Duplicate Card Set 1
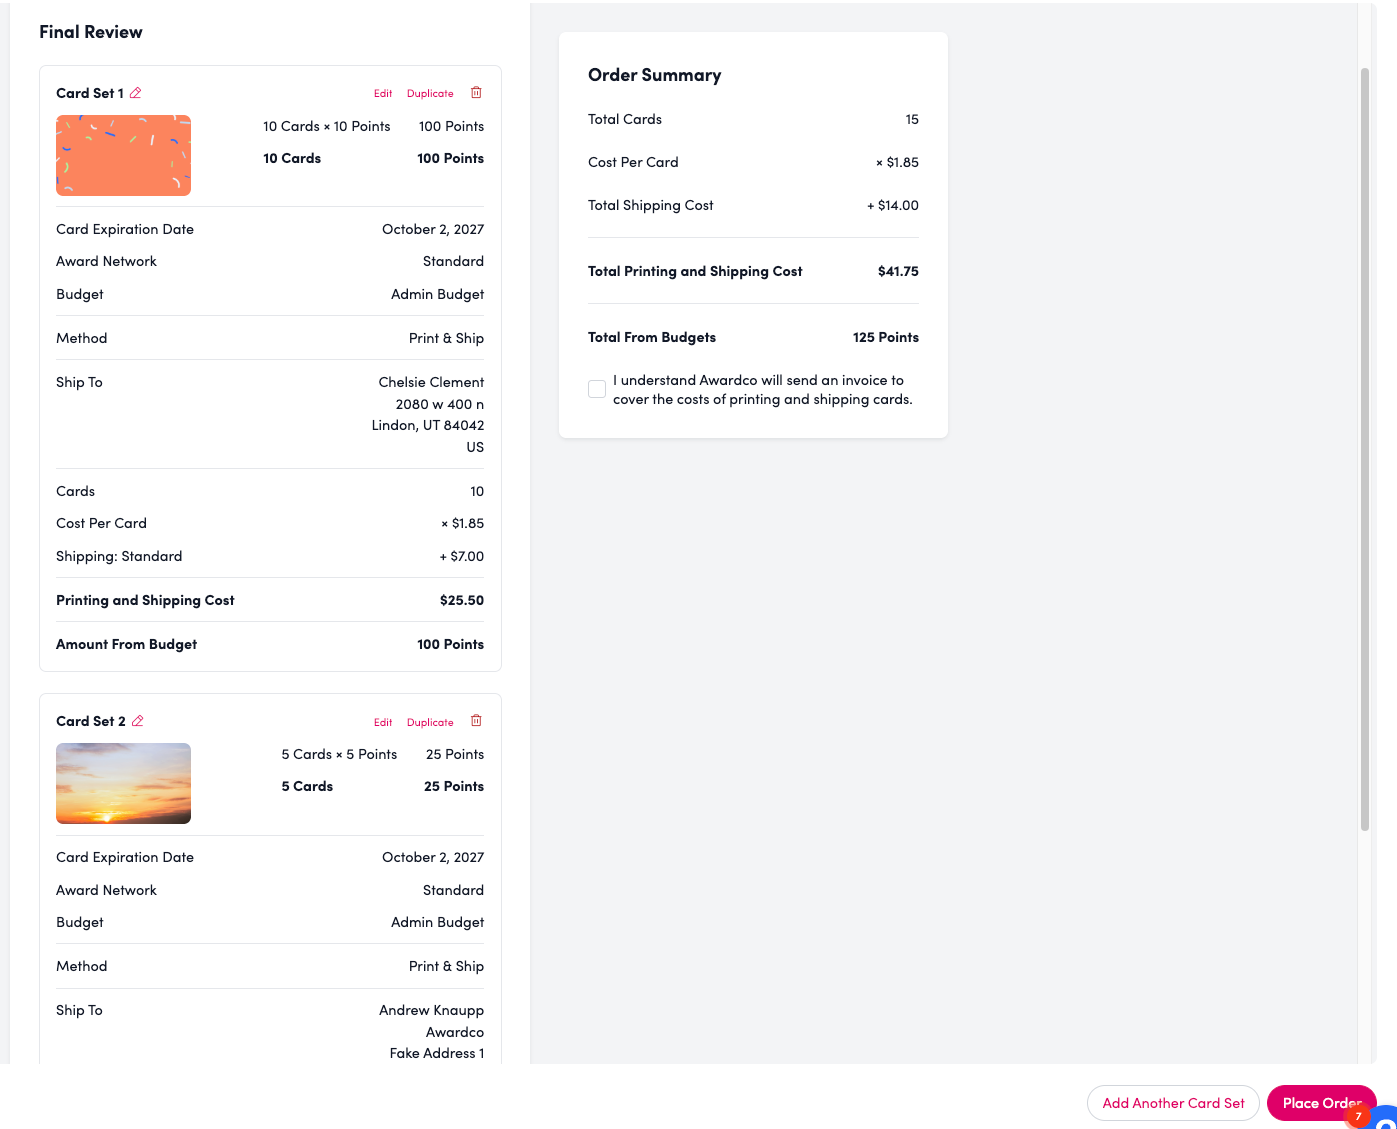The image size is (1397, 1129). click(x=430, y=94)
